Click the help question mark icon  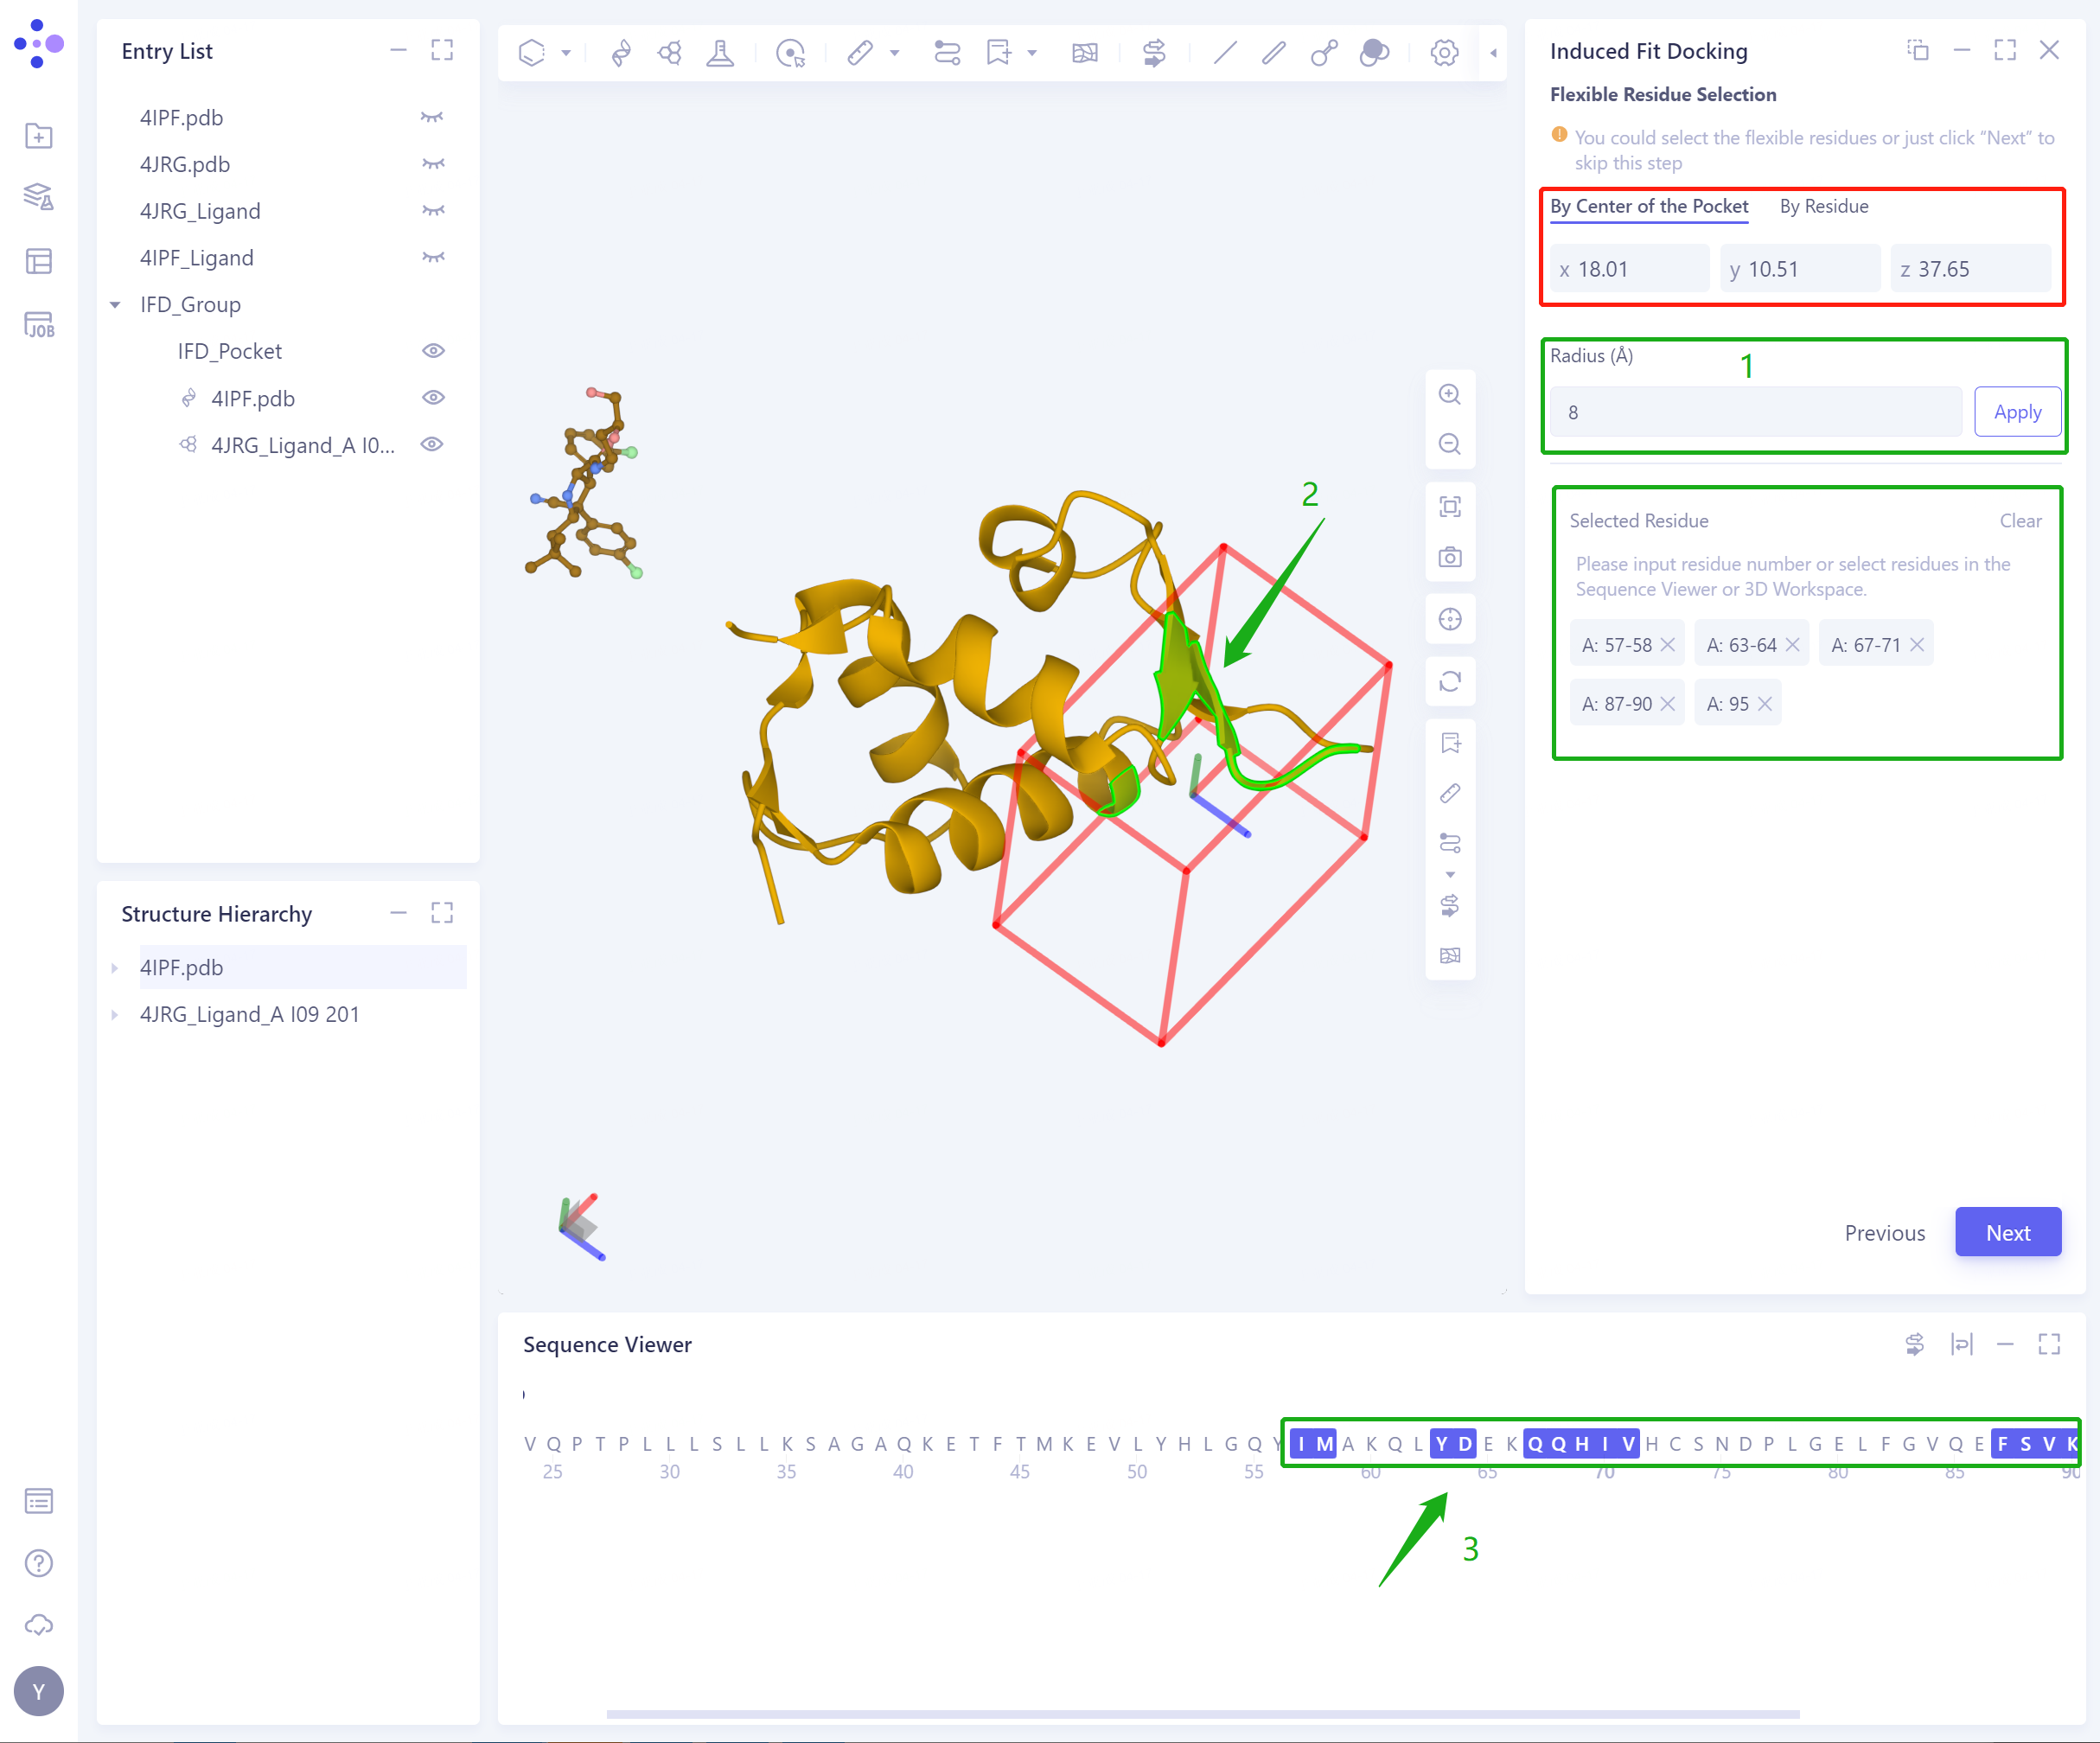coord(38,1562)
